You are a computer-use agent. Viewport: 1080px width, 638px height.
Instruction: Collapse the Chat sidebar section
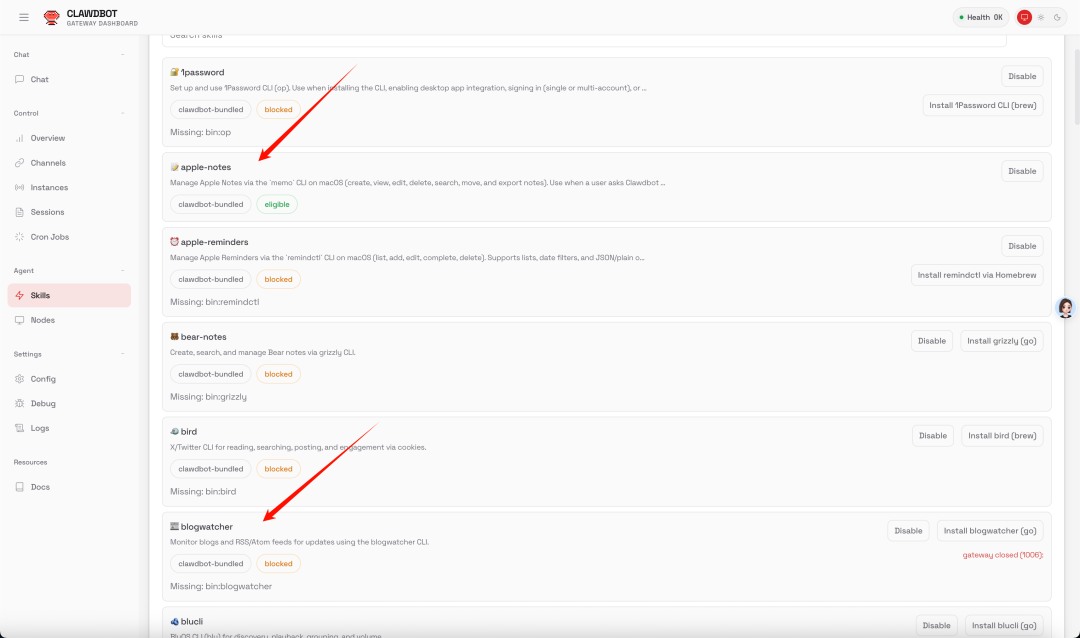point(123,54)
